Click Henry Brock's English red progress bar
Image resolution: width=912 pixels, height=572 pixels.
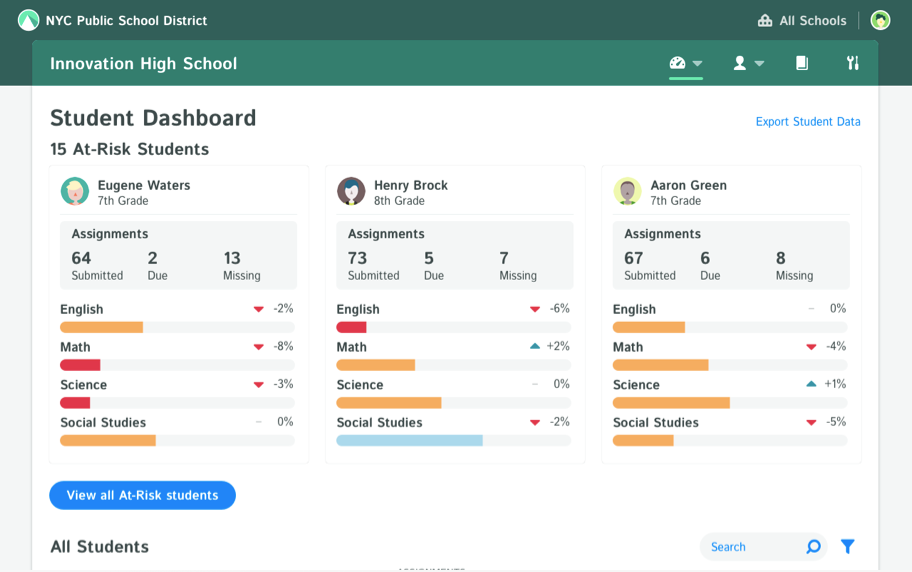coord(351,328)
